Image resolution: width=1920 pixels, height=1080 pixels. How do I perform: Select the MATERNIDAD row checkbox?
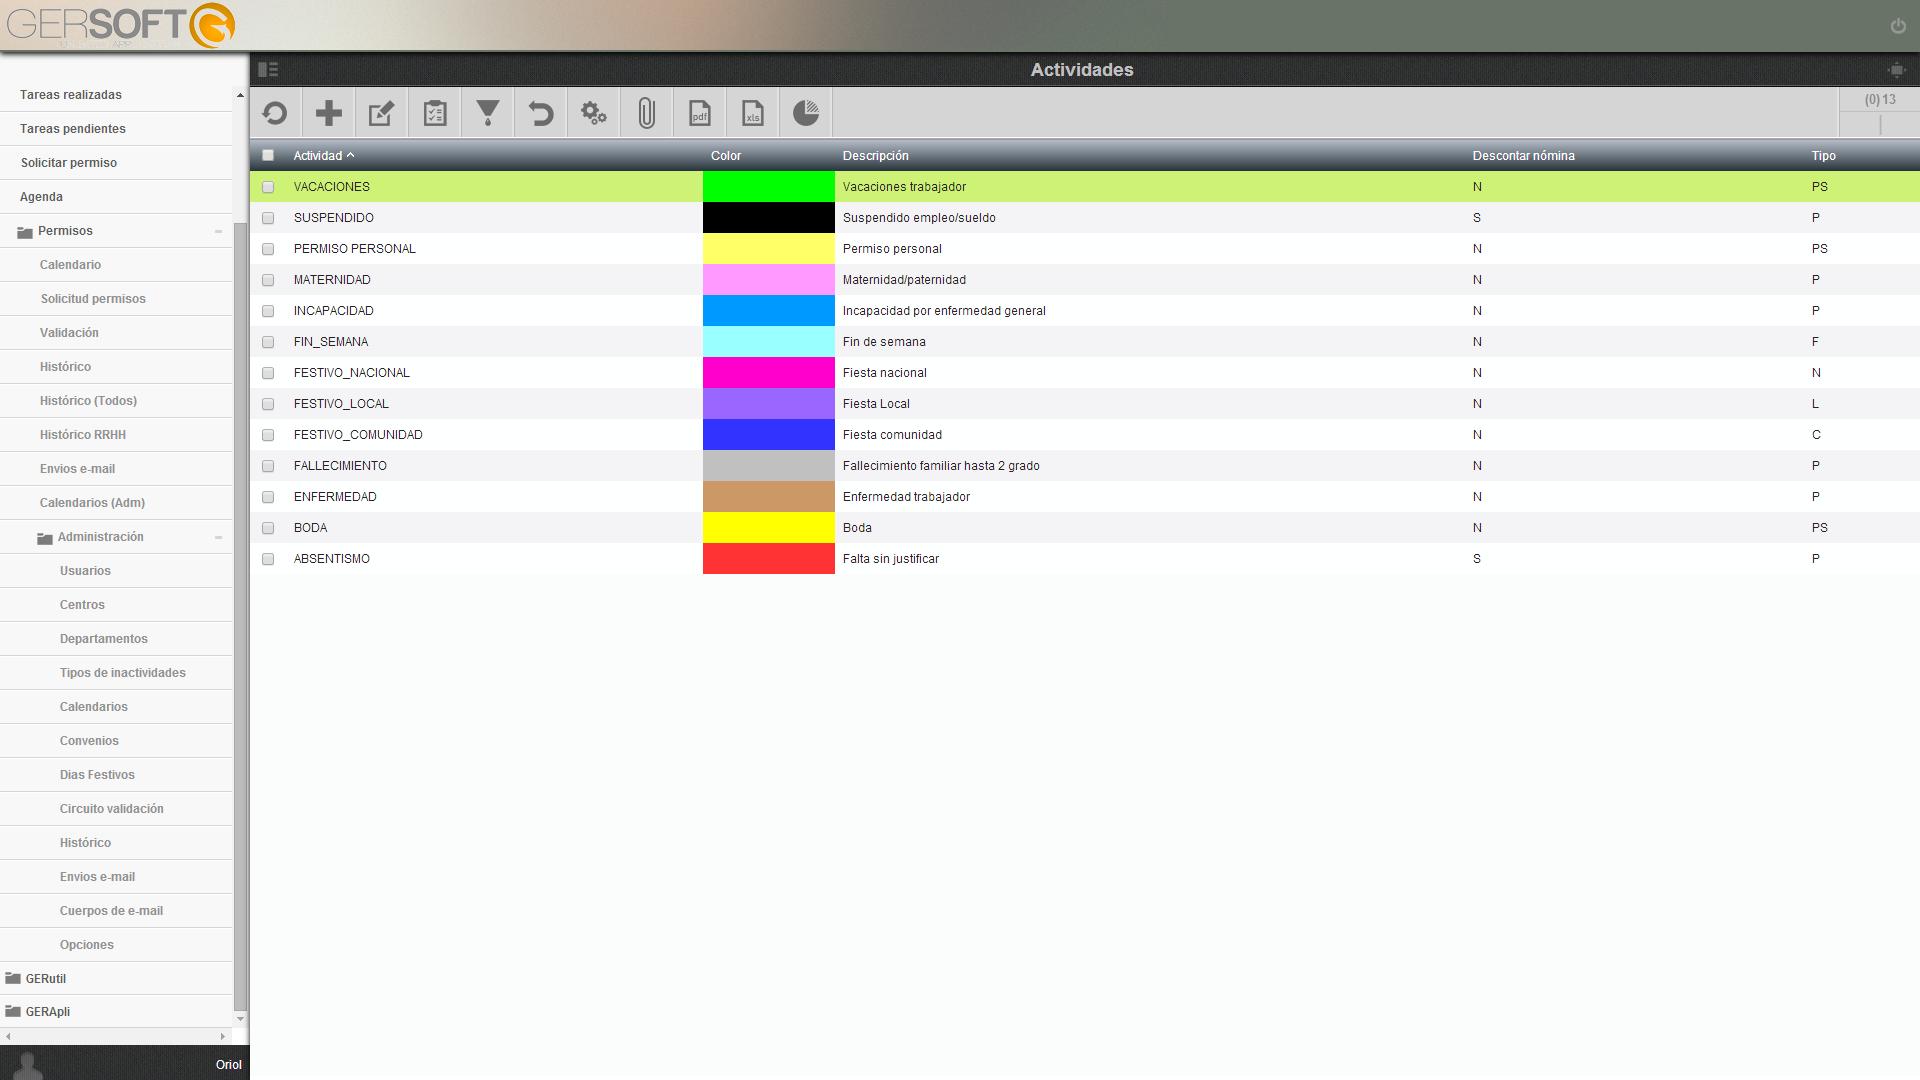(x=268, y=280)
